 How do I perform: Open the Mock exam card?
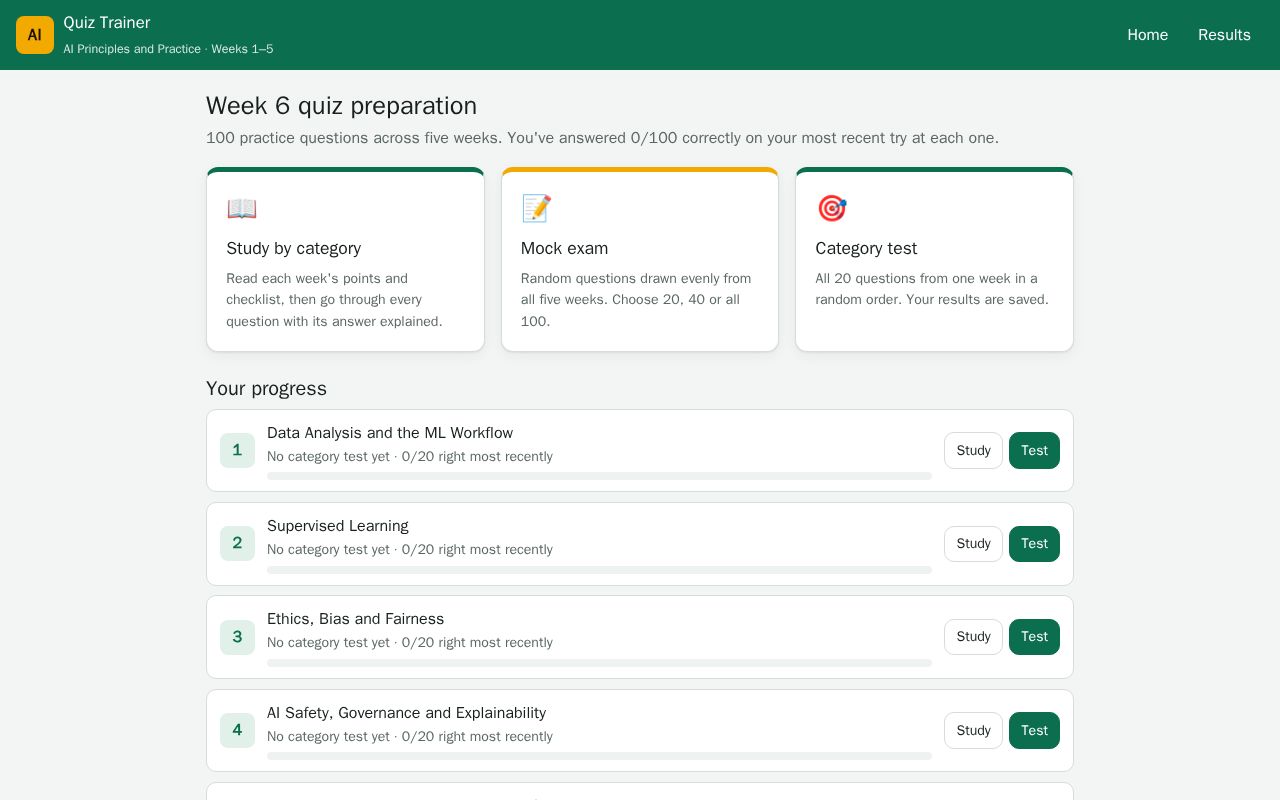[x=640, y=259]
